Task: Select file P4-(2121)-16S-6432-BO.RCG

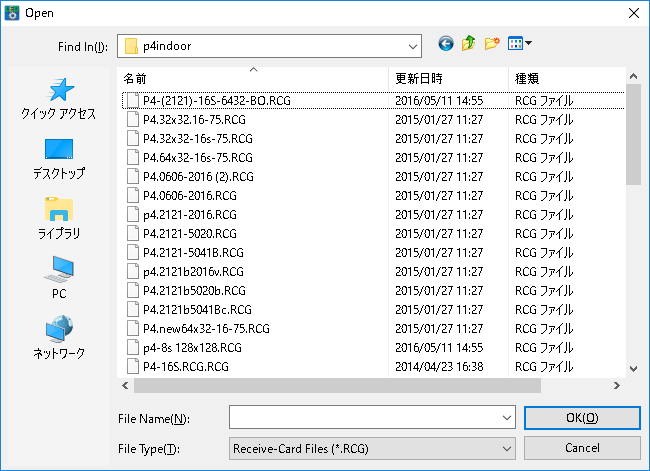Action: (x=217, y=101)
